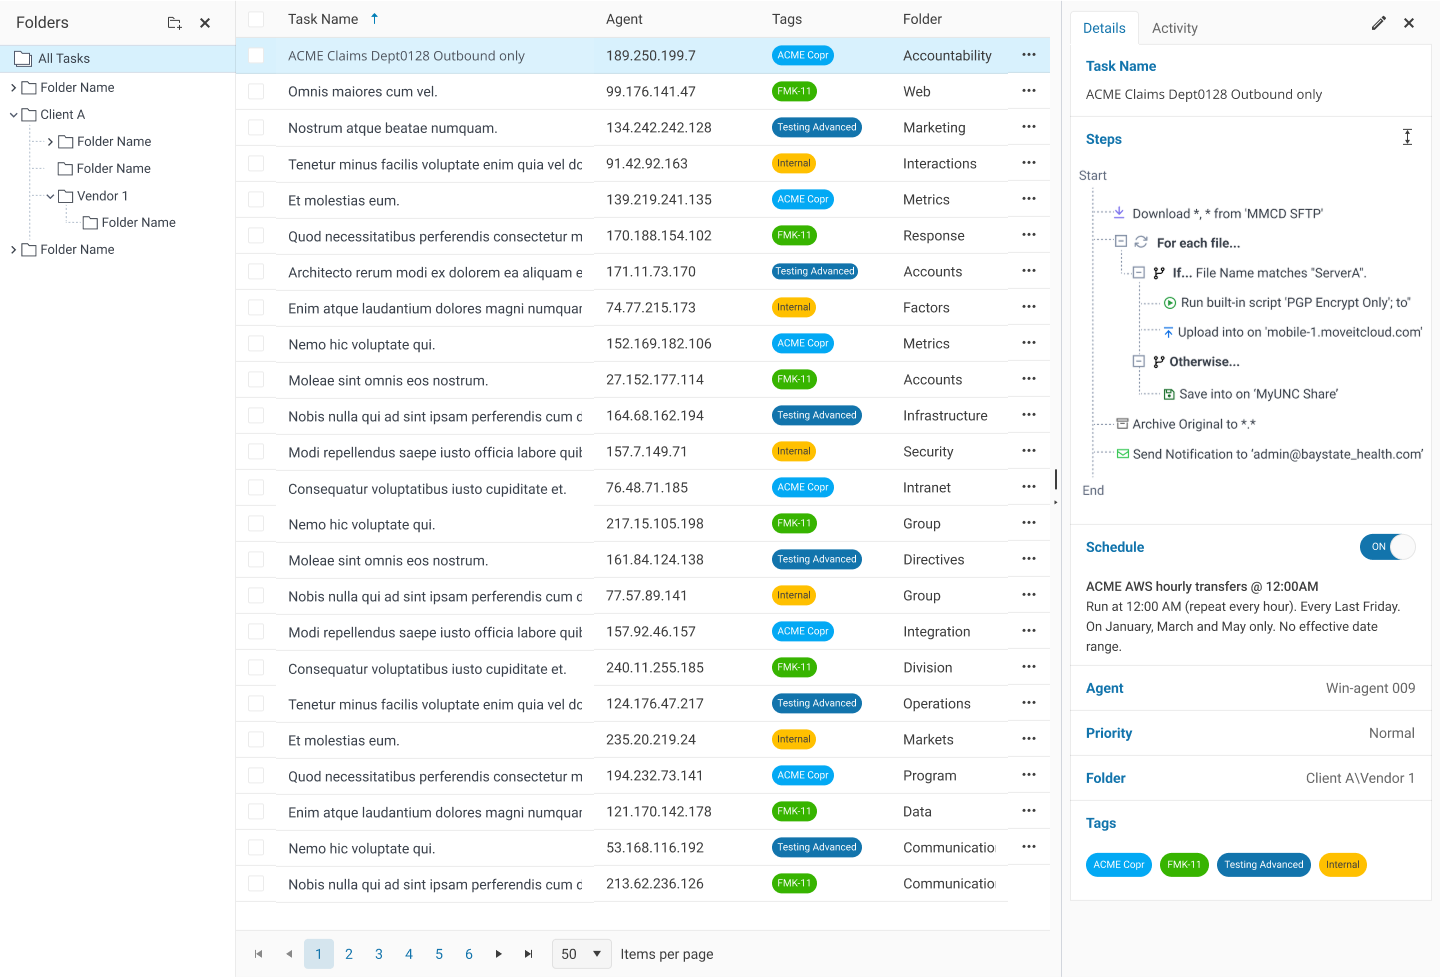
Task: Go to the next page arrow
Action: (498, 954)
